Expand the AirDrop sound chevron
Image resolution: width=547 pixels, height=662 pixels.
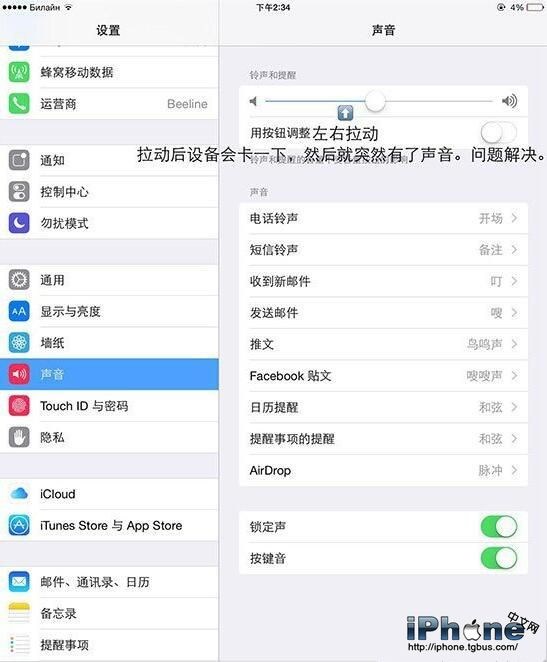514,470
